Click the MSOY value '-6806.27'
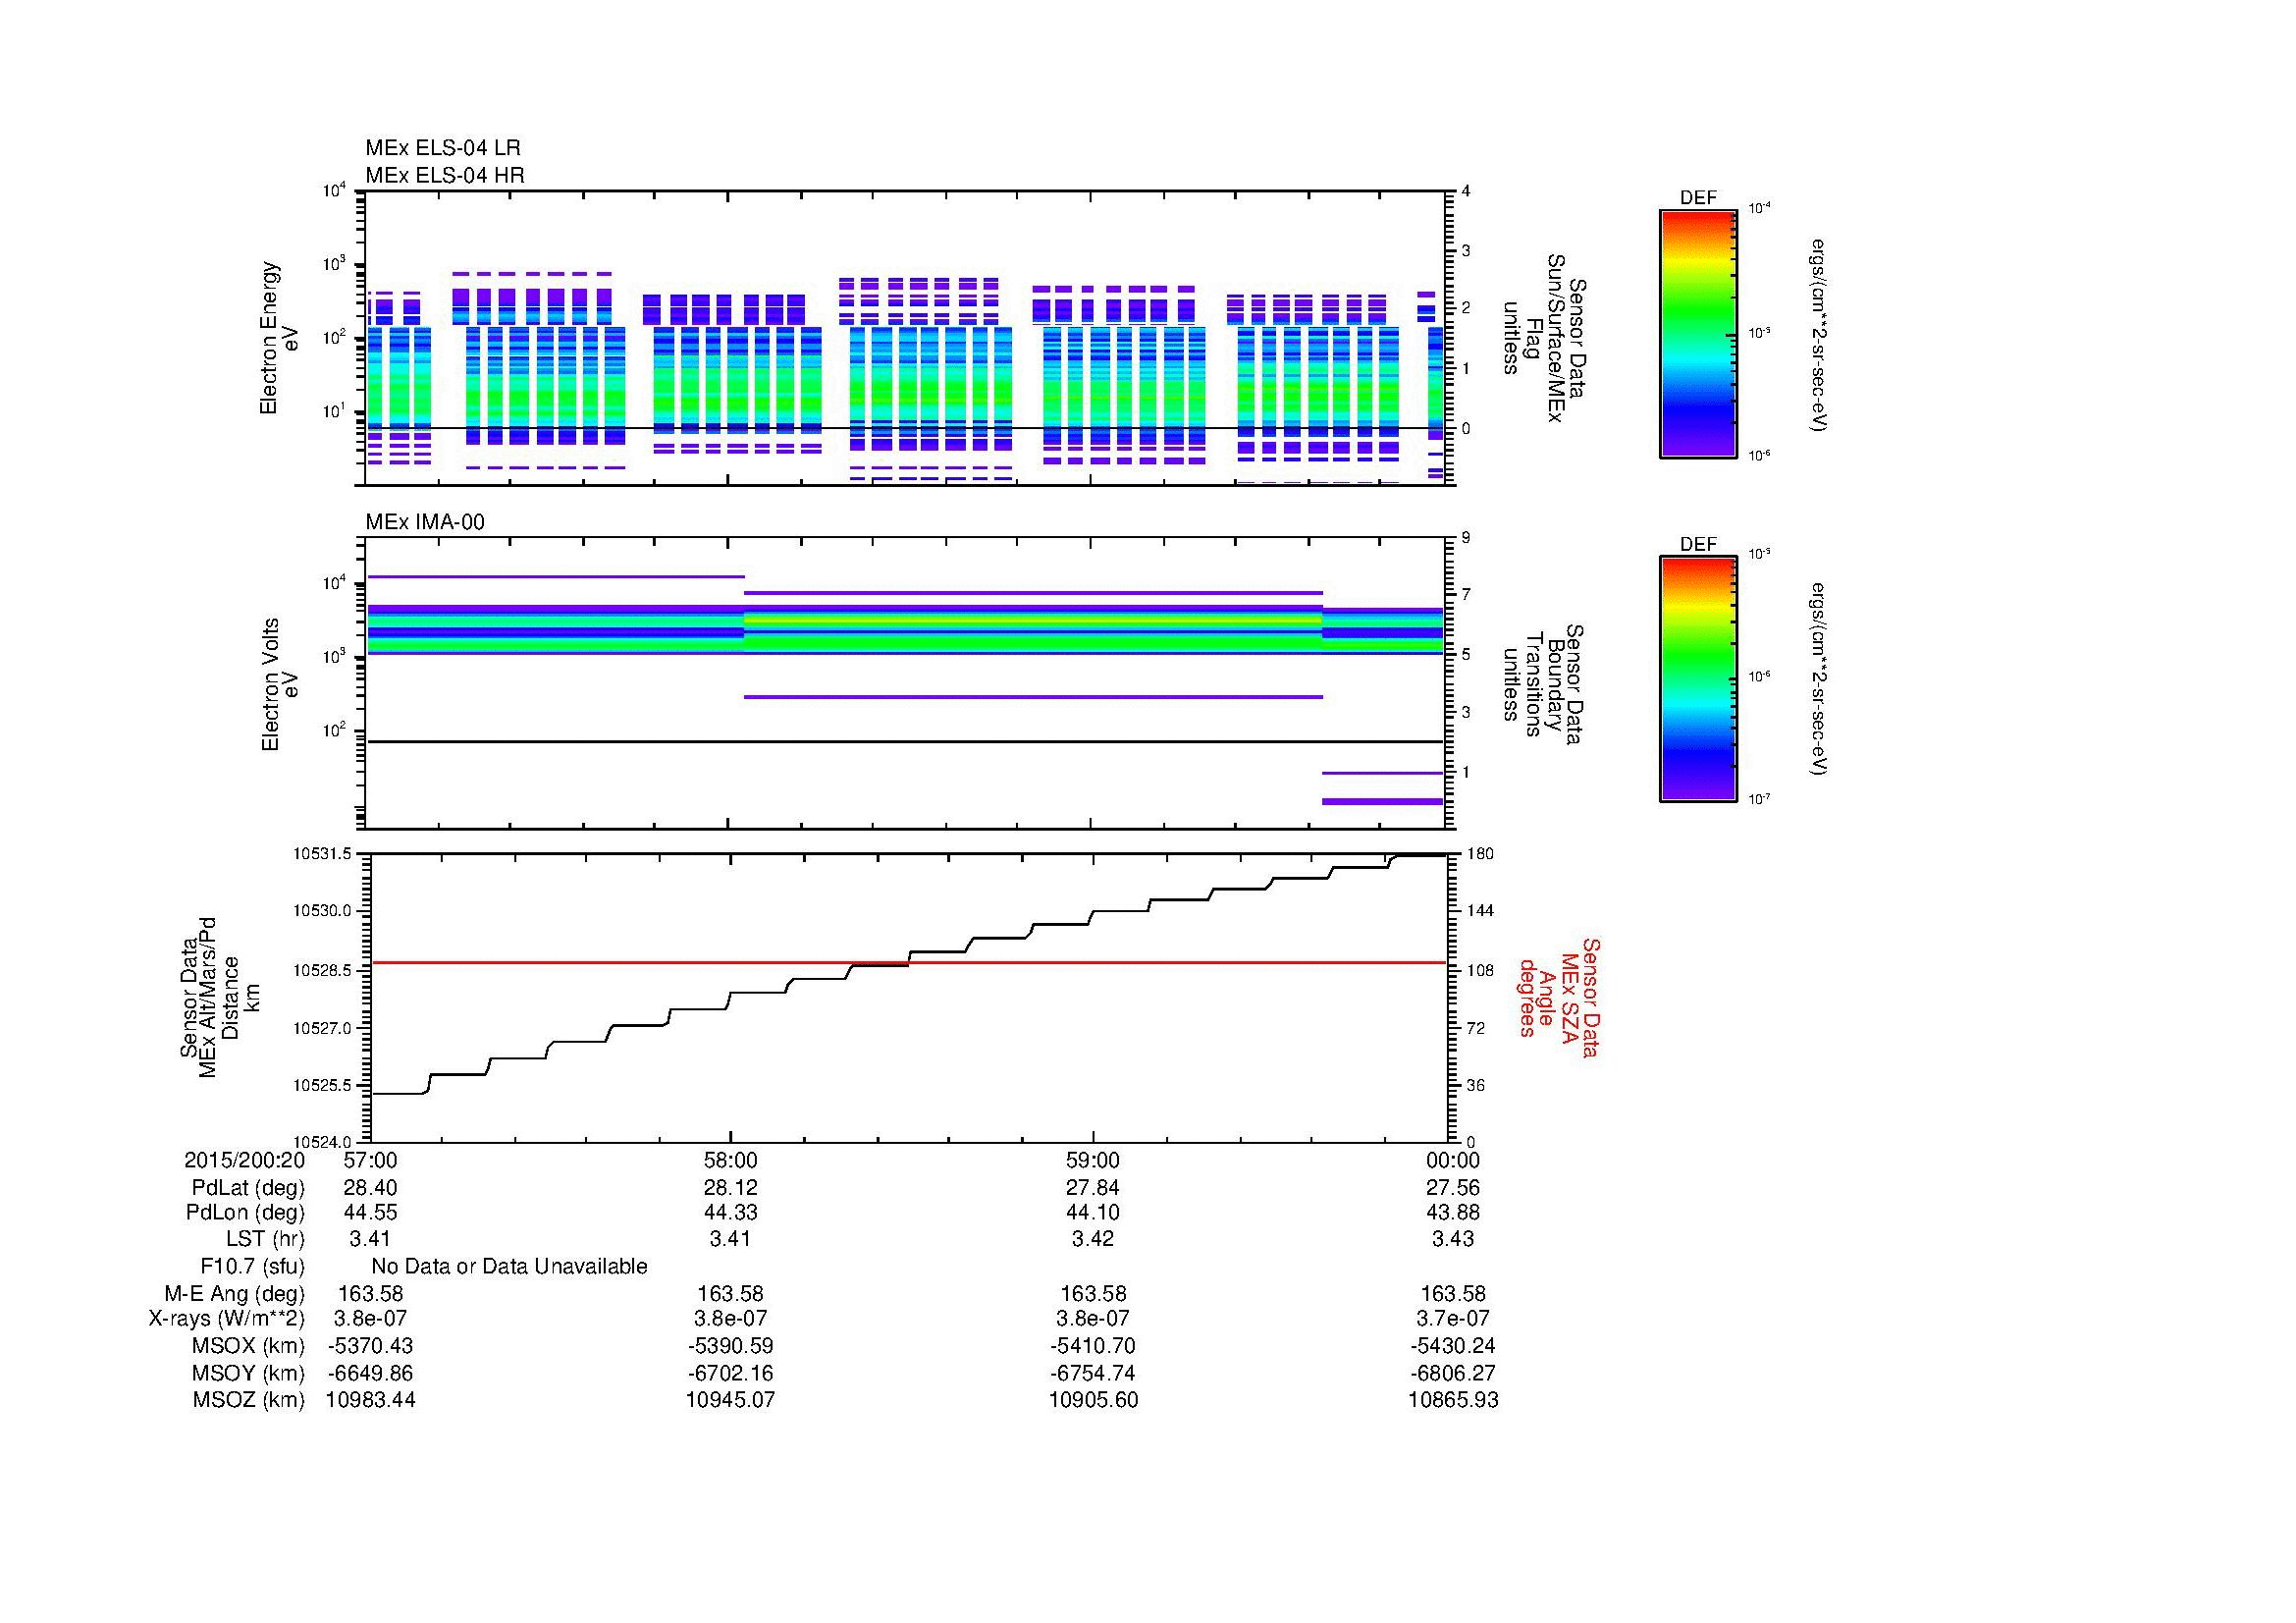This screenshot has height=1623, width=2296. click(x=1453, y=1373)
